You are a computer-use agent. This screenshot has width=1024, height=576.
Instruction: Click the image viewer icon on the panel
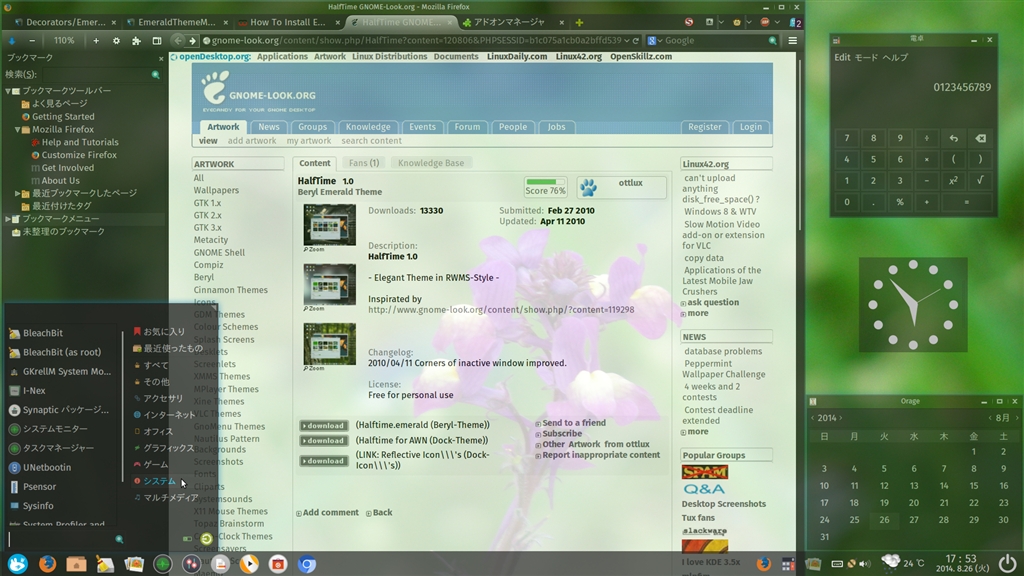134,563
